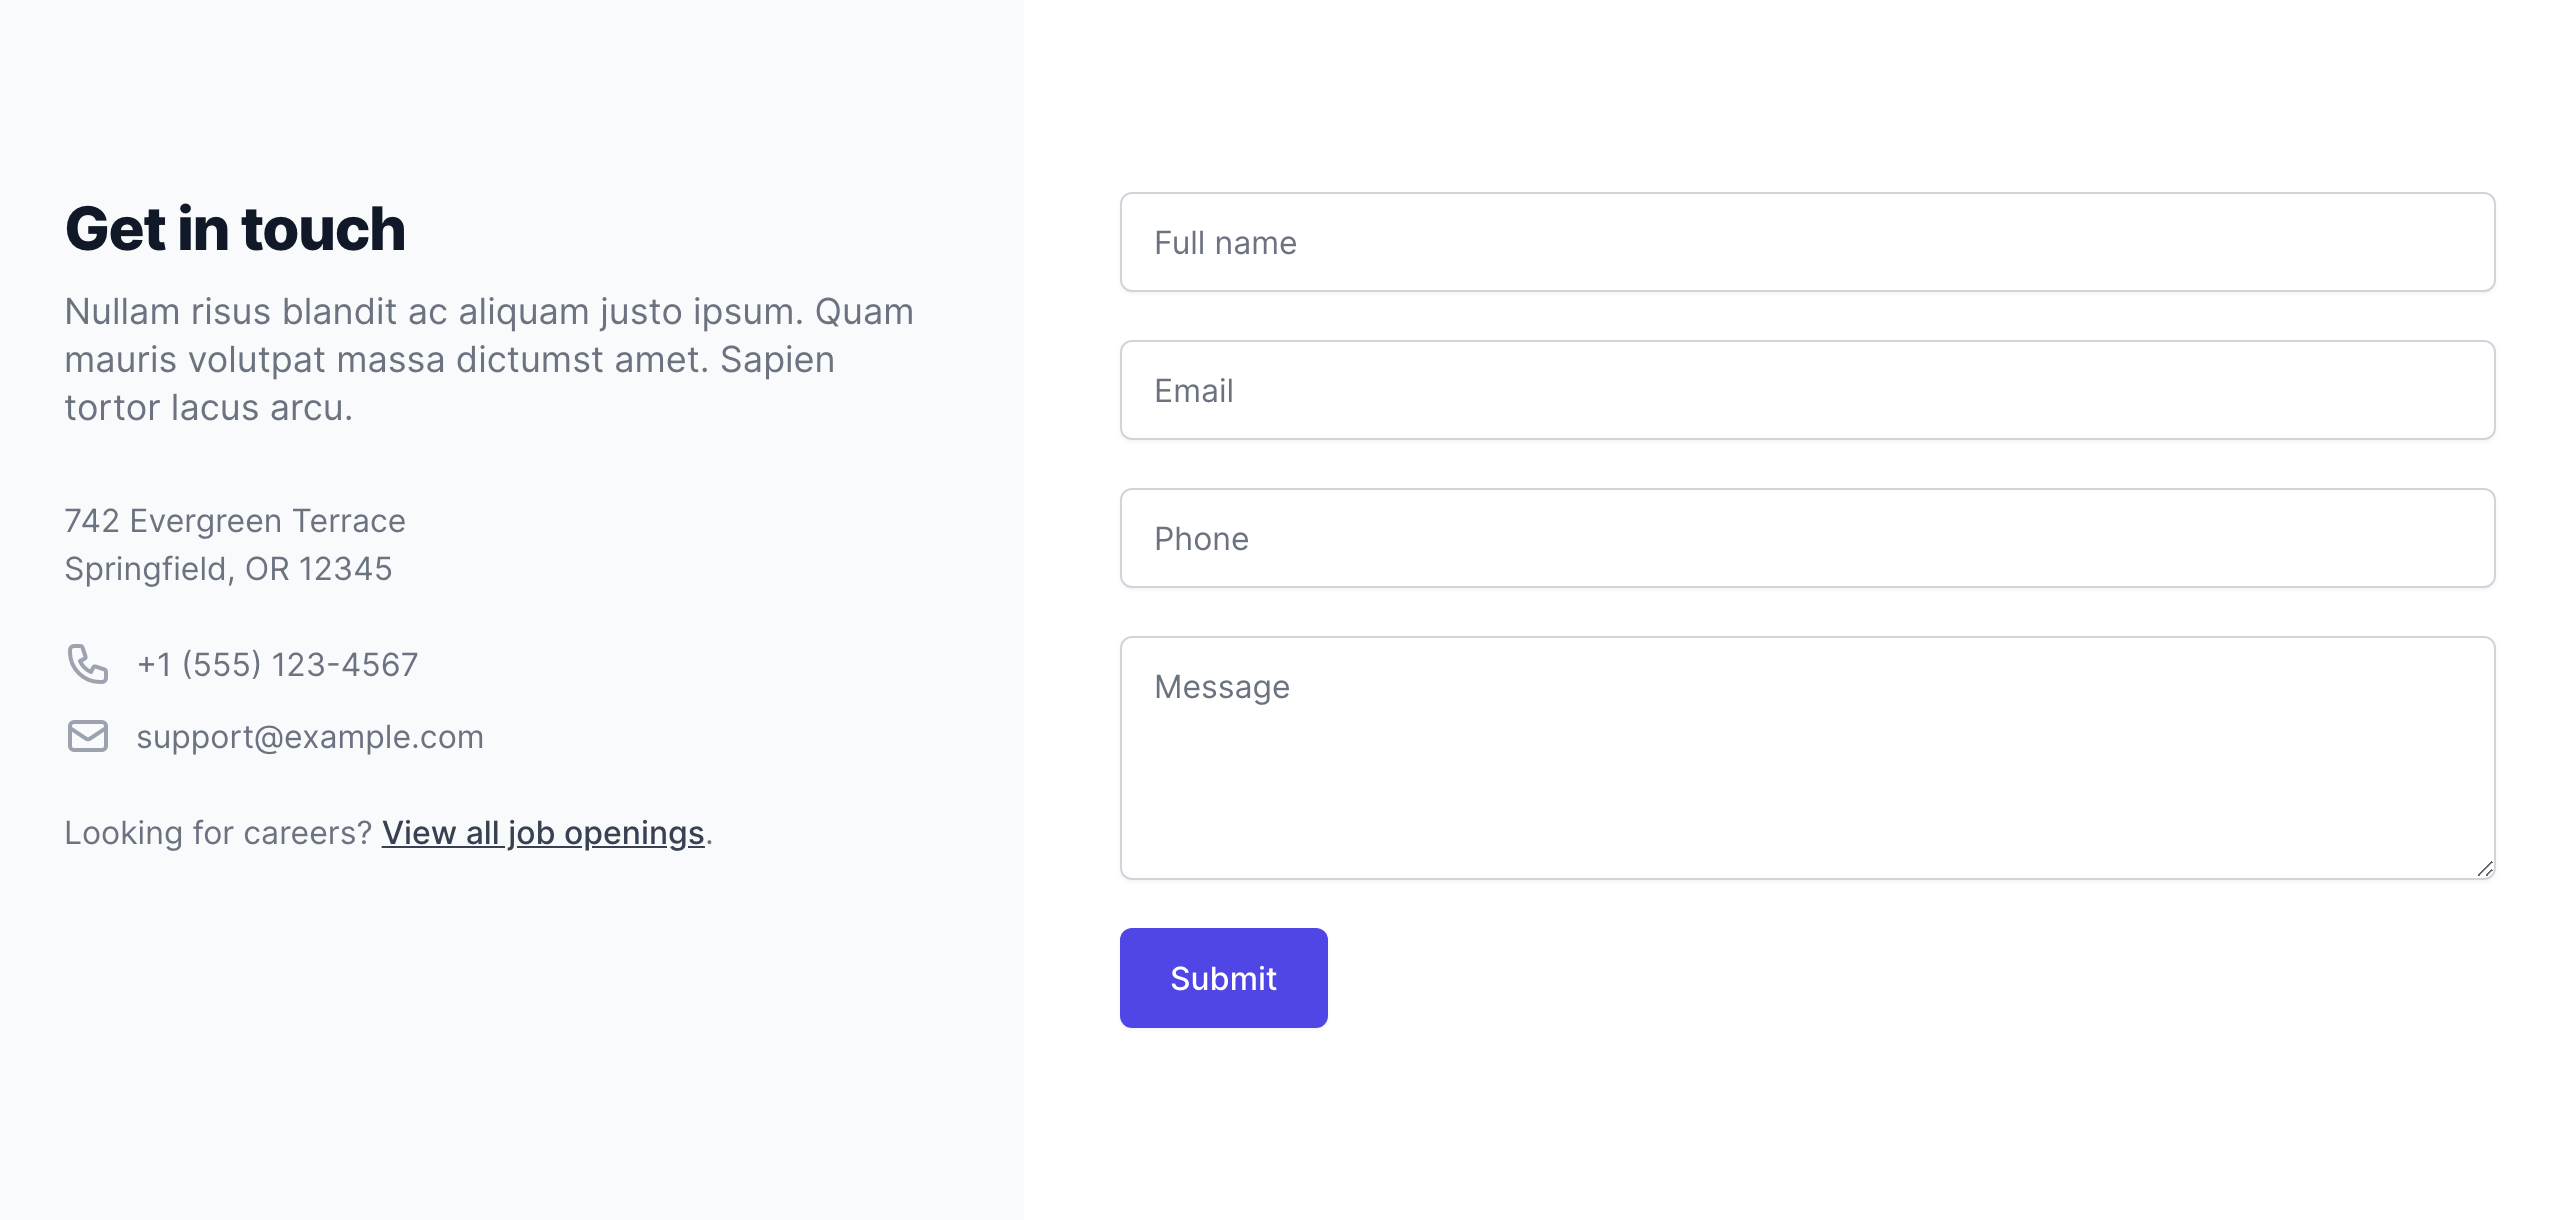Click the word Sapien in the intro
The height and width of the screenshot is (1220, 2560).
[777, 360]
